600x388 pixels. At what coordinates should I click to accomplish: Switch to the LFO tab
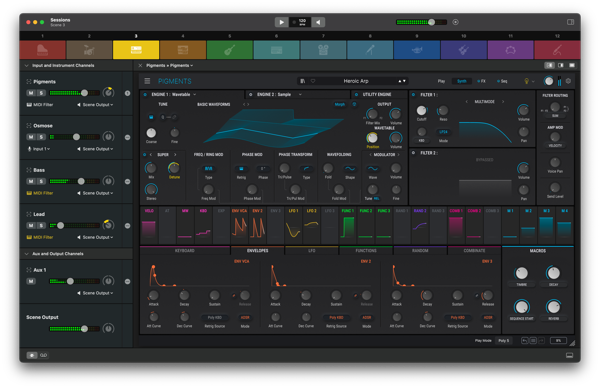point(312,251)
